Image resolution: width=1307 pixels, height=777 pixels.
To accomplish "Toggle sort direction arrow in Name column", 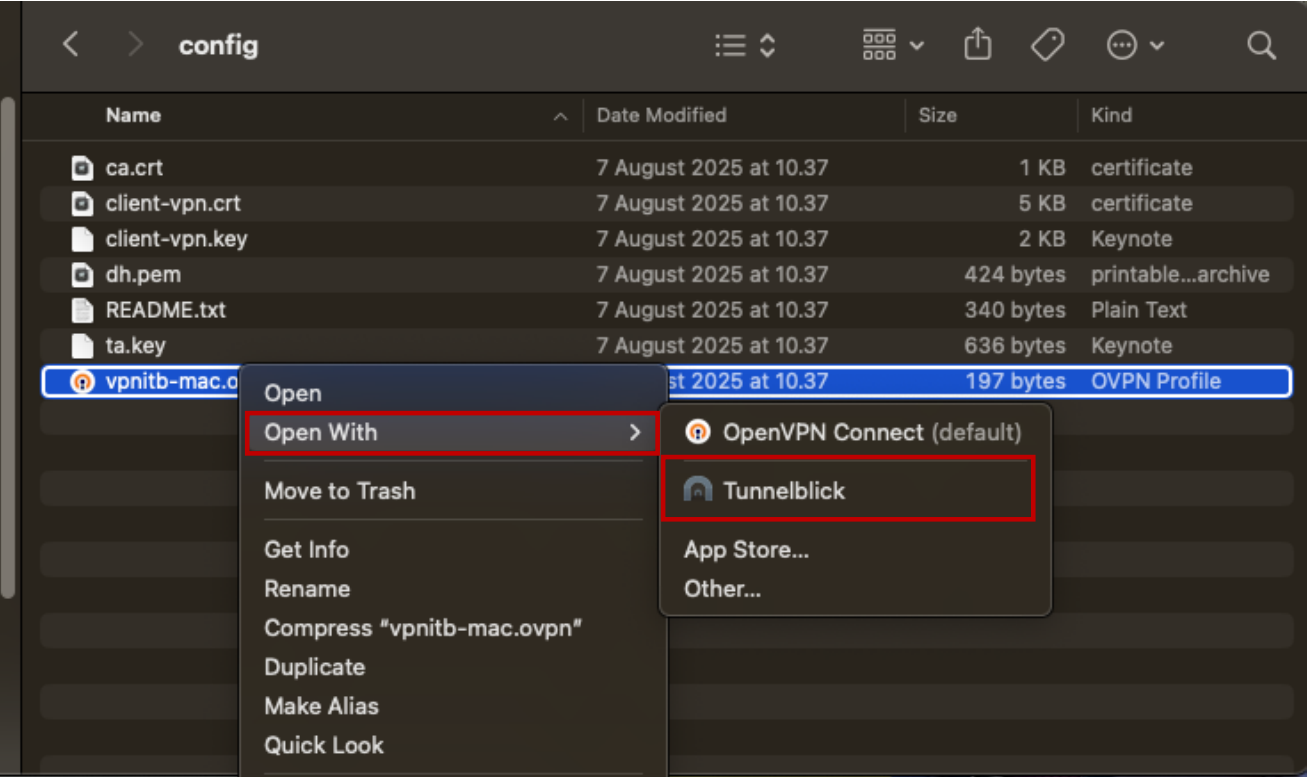I will coord(560,117).
